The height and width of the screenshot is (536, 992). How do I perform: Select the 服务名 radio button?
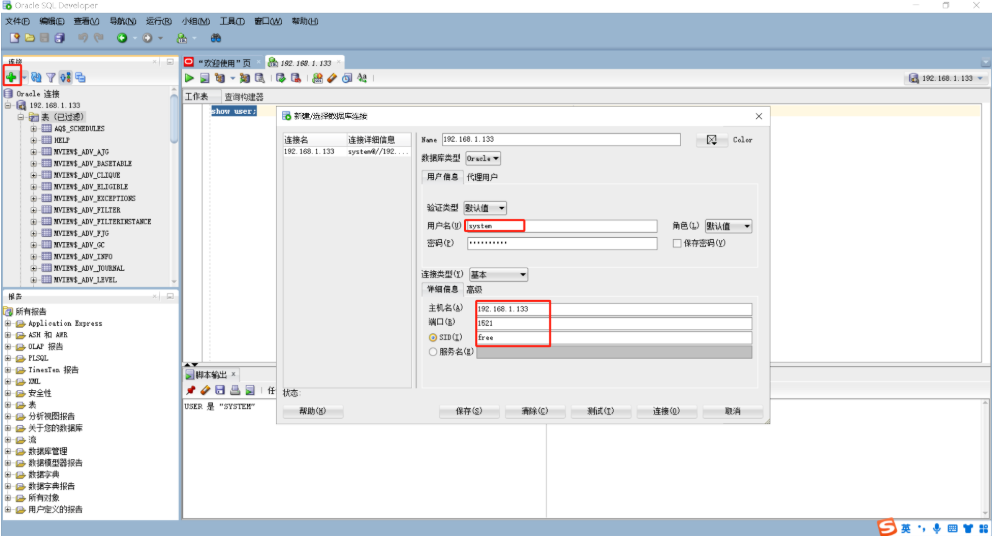pos(433,352)
